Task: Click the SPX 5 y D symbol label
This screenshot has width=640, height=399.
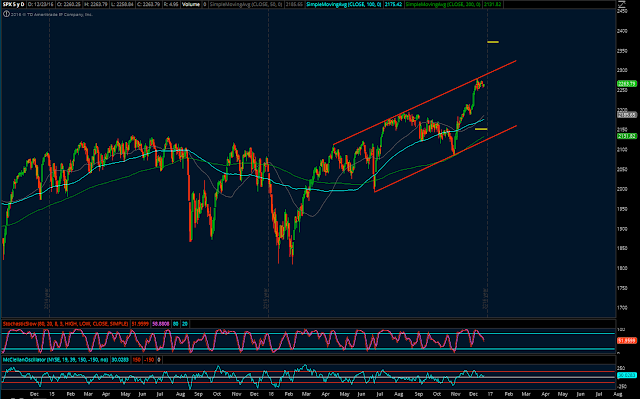Action: [14, 4]
